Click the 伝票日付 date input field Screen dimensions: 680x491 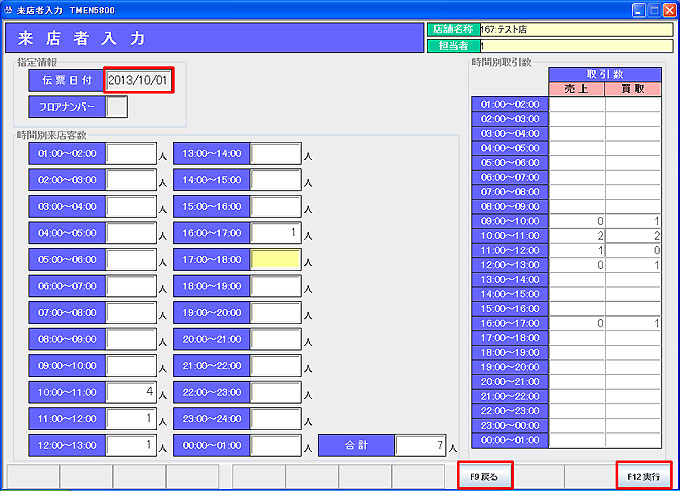(x=139, y=79)
